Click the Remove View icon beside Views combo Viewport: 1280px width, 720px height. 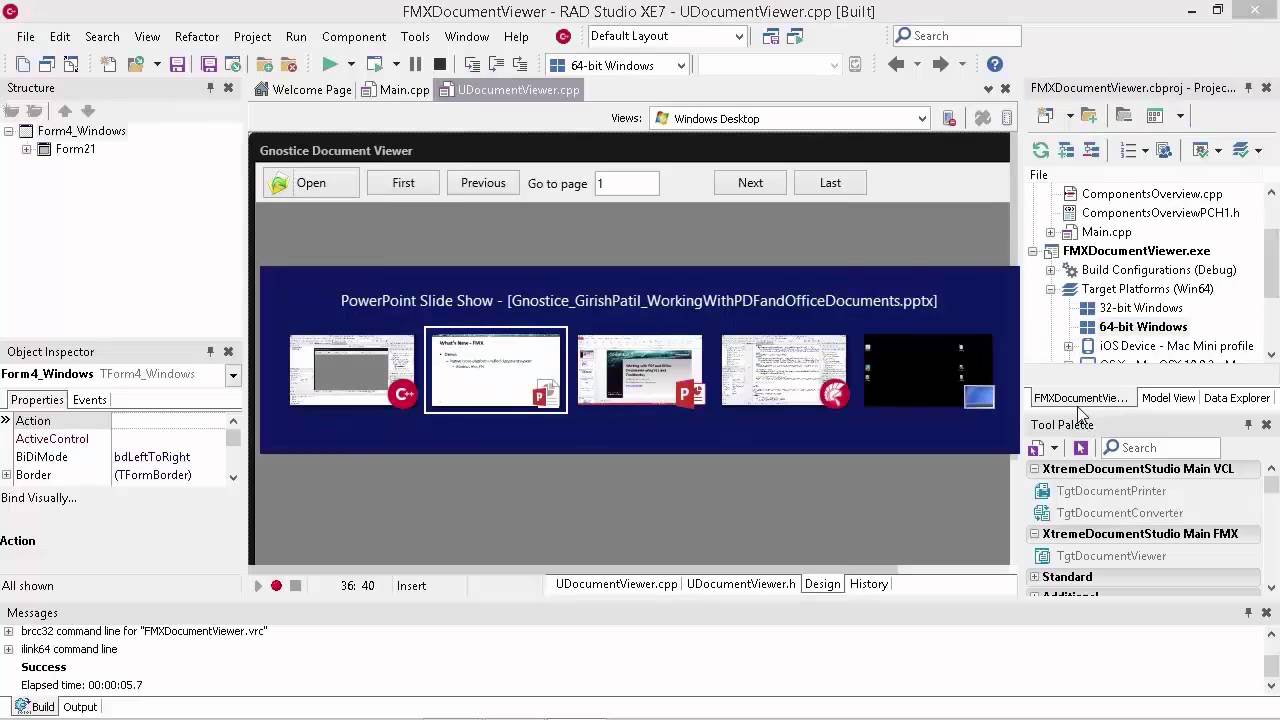point(950,118)
